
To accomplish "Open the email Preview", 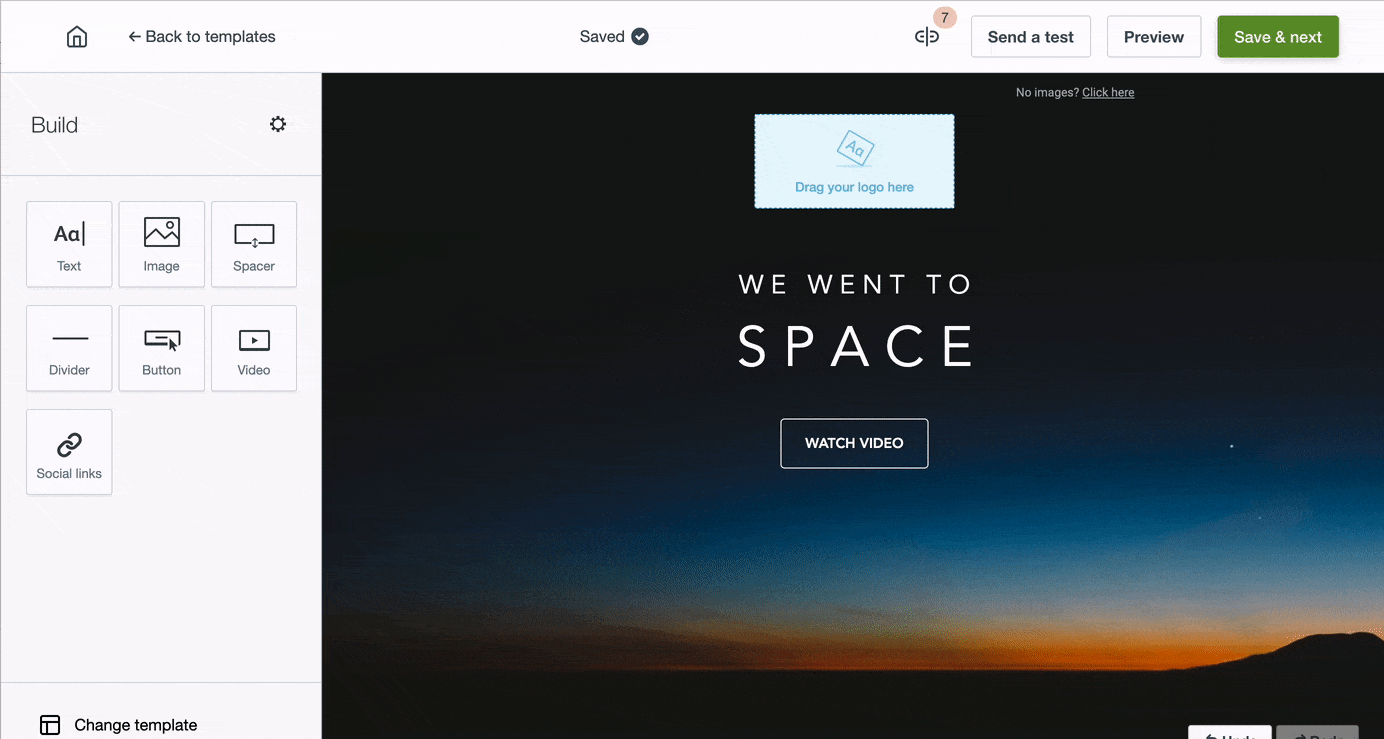I will tap(1154, 37).
